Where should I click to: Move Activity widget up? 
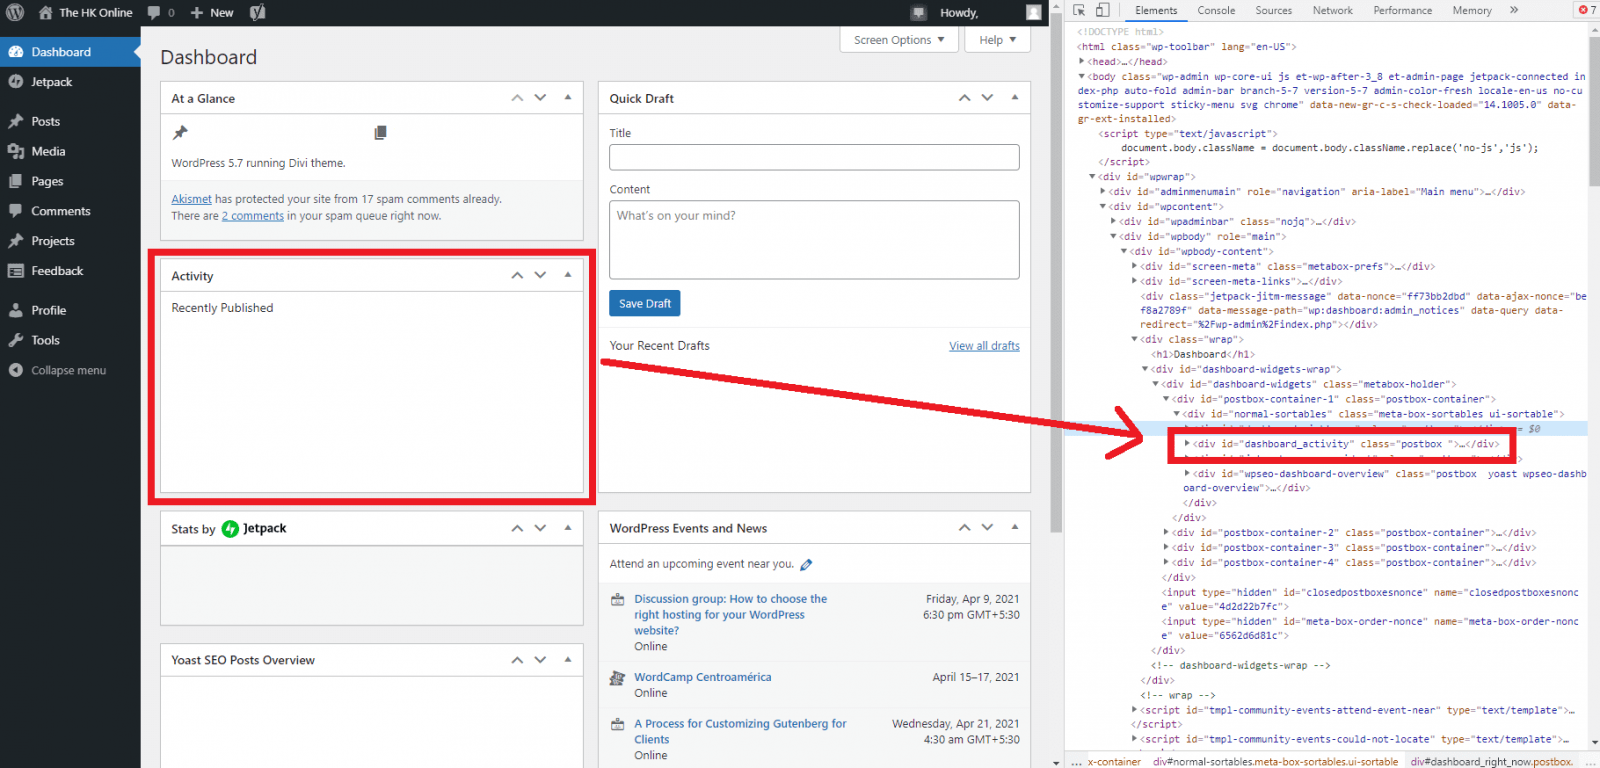point(517,275)
